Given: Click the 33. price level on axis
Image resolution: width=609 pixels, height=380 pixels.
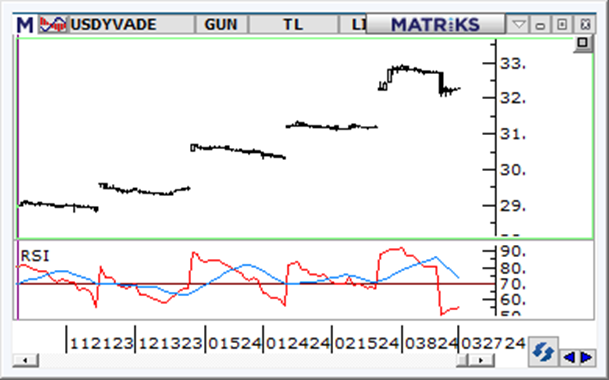Looking at the screenshot, I should click(x=513, y=63).
